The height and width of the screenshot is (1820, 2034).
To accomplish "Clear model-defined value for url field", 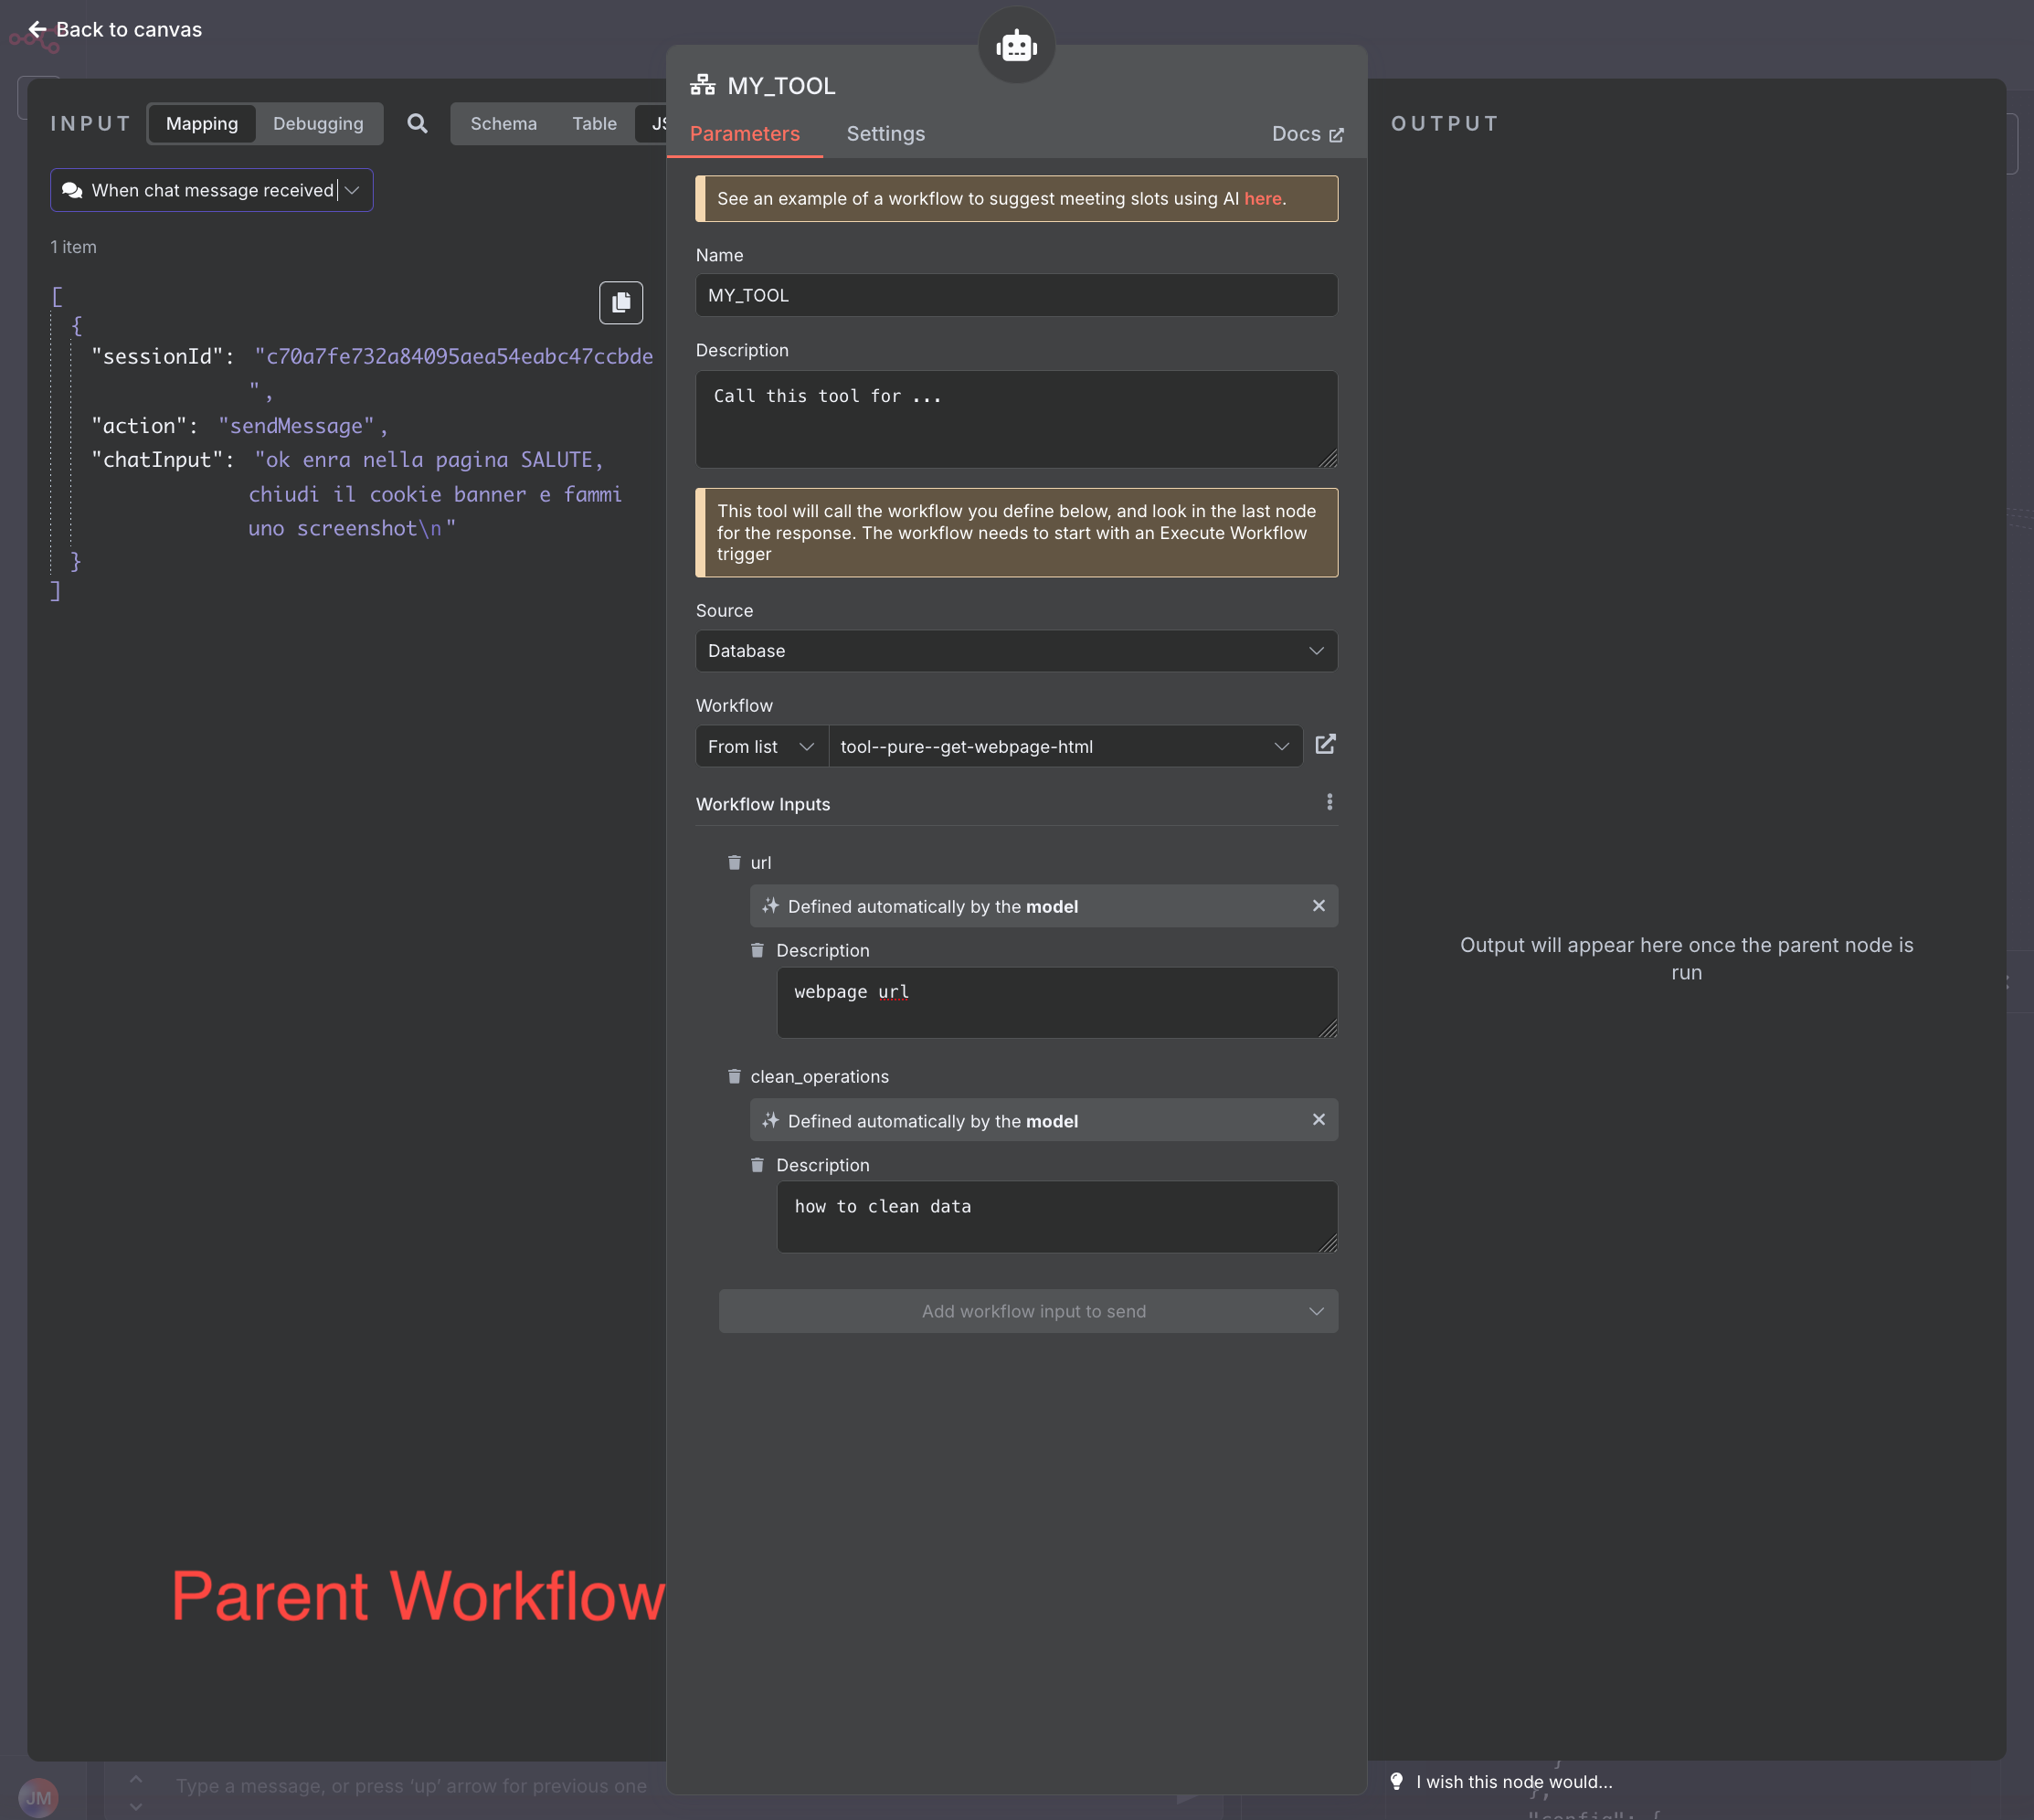I will (x=1318, y=906).
